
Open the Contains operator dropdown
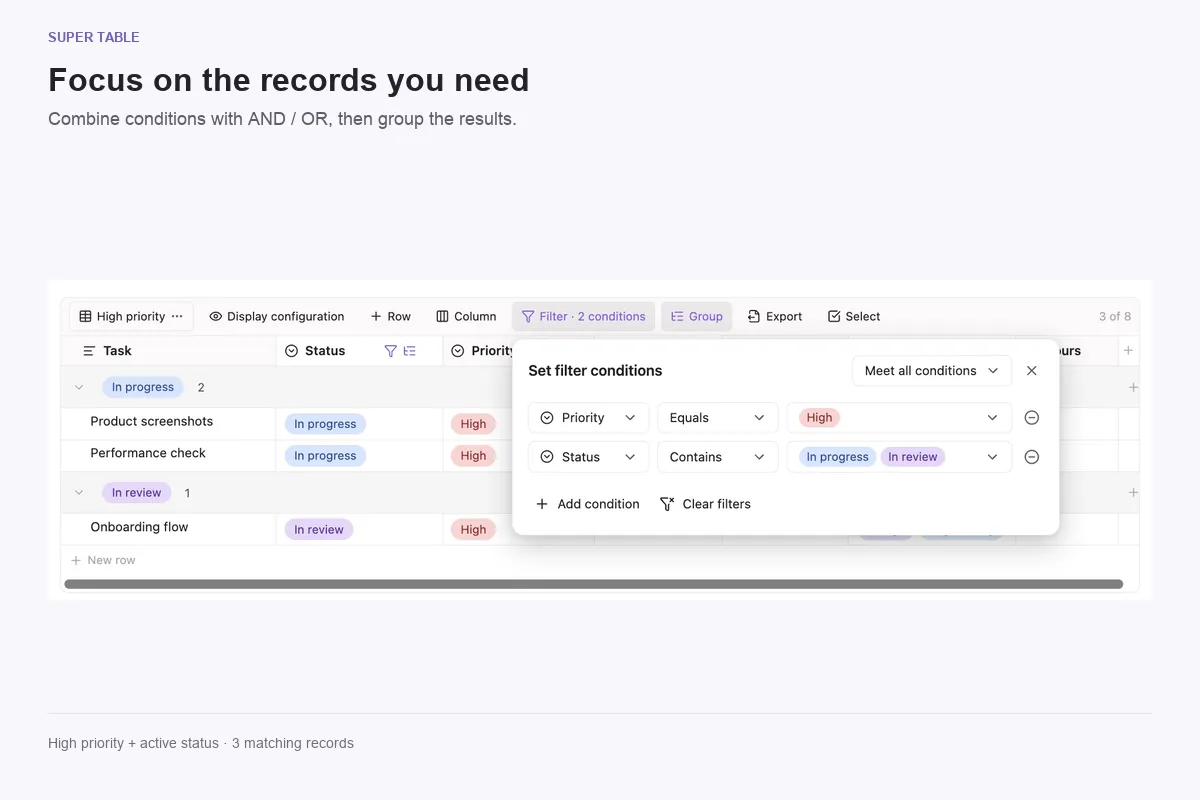(717, 457)
